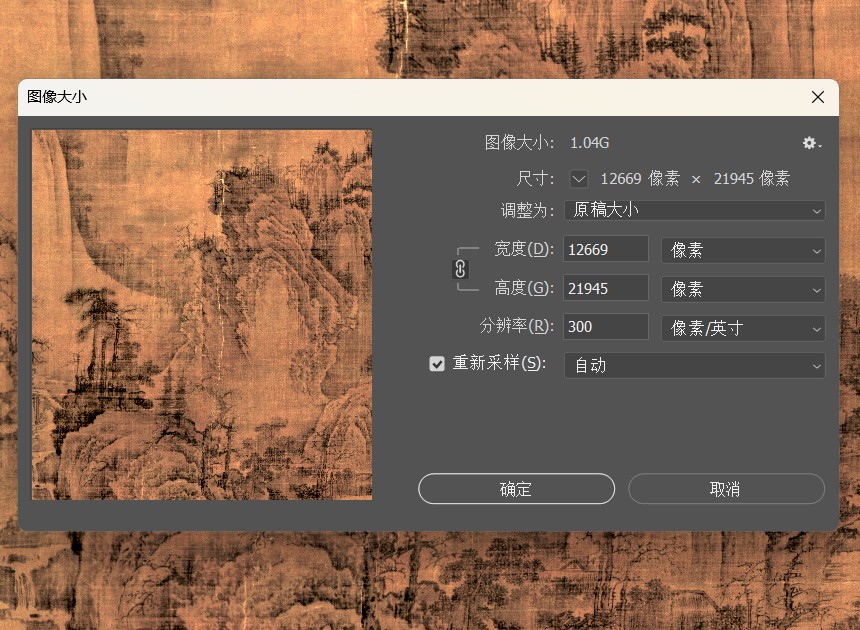Click the image preview thumbnail
The height and width of the screenshot is (630, 860).
coord(202,315)
